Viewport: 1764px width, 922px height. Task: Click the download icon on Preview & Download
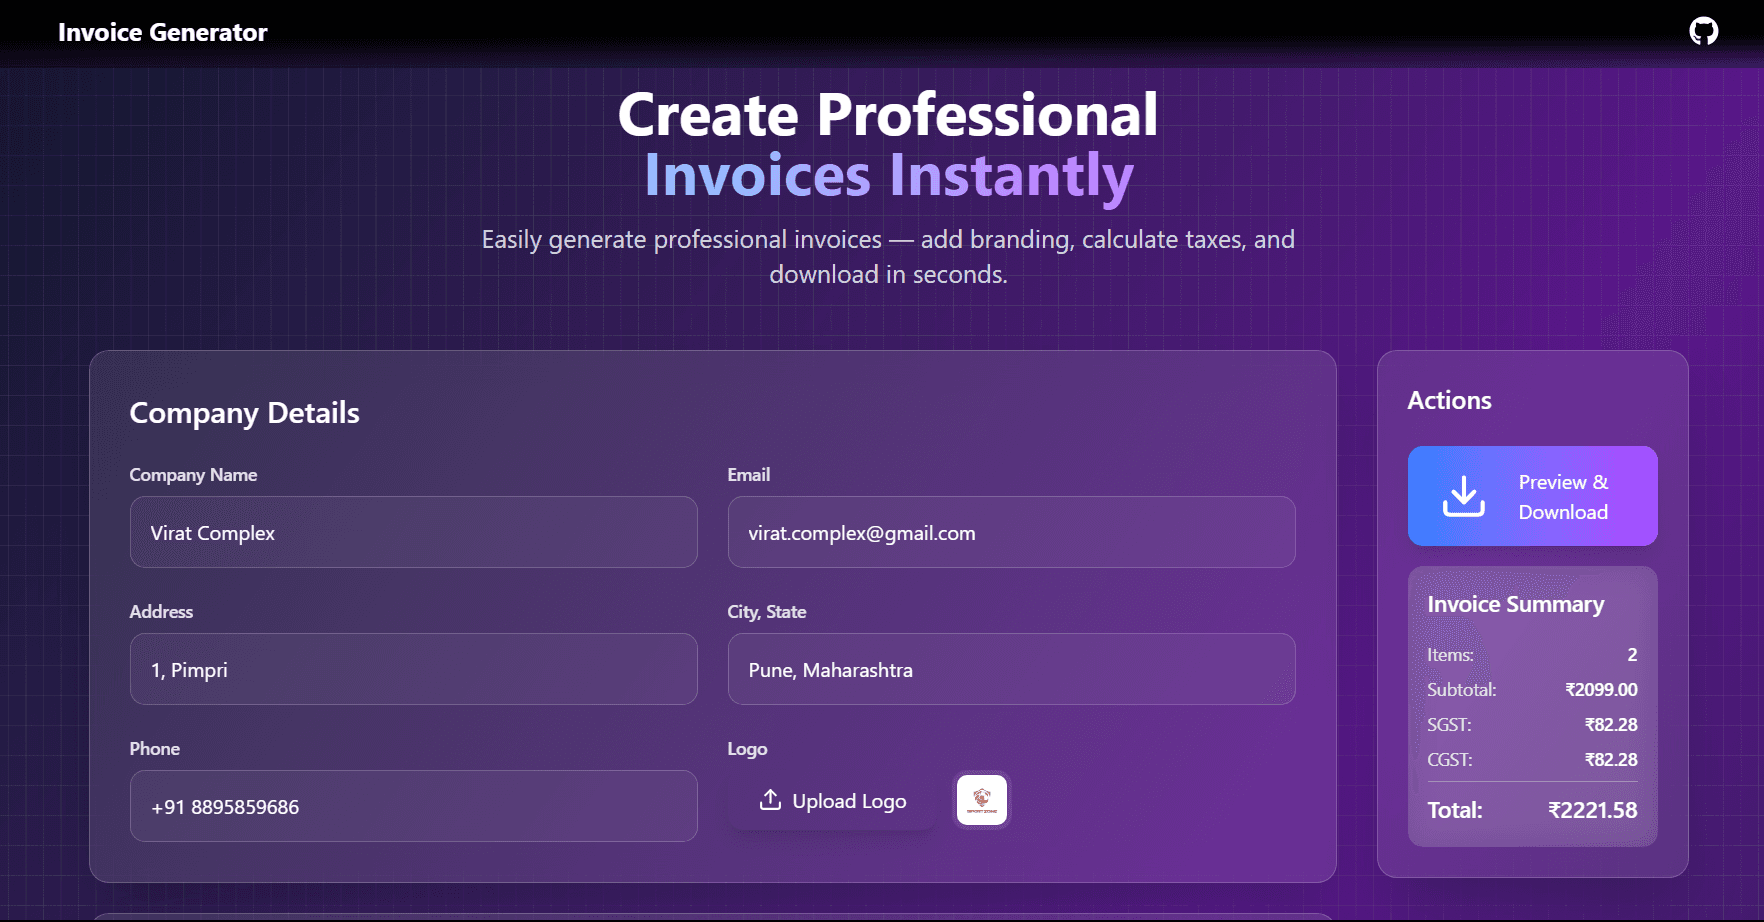(x=1463, y=495)
